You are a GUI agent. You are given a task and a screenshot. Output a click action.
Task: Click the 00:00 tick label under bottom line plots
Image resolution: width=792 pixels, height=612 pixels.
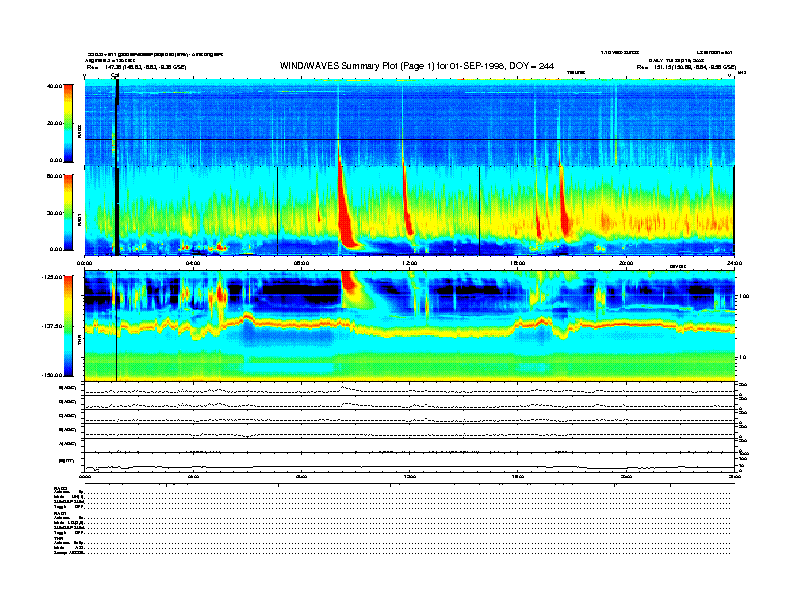tap(84, 476)
